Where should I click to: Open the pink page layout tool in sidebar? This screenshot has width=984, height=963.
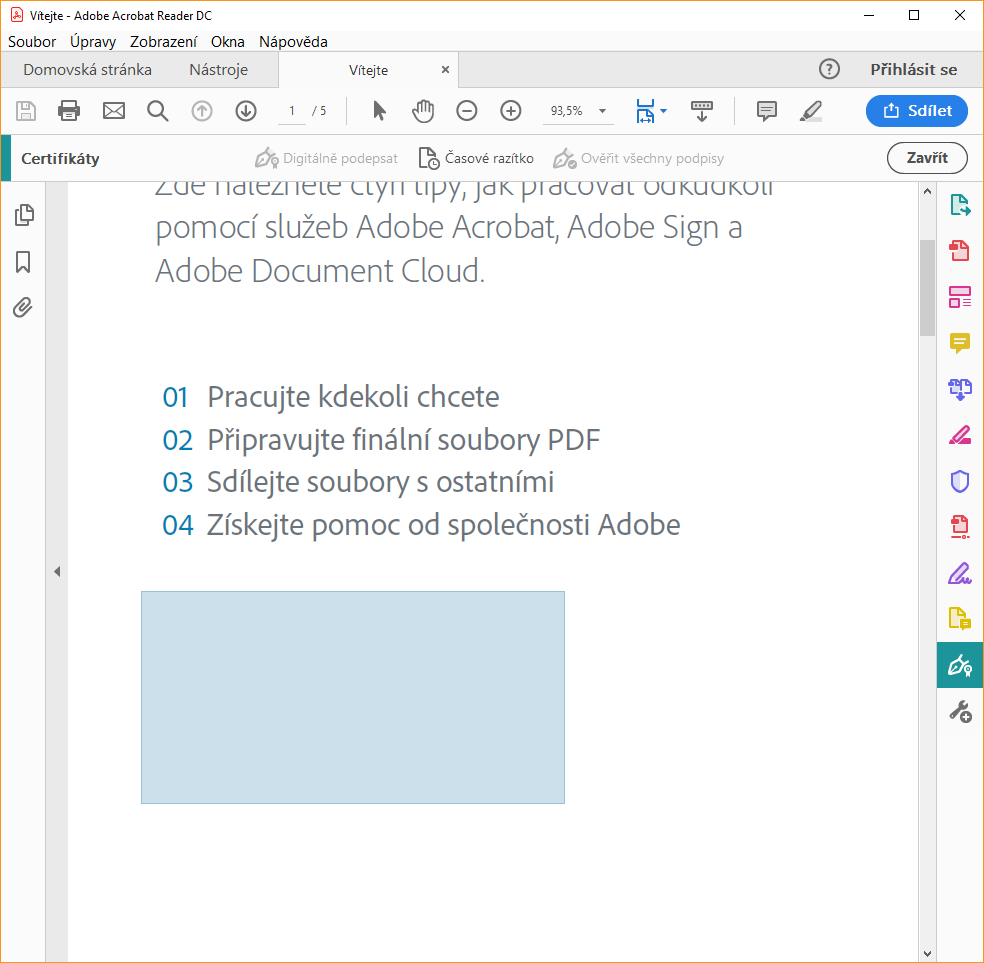pyautogui.click(x=960, y=297)
